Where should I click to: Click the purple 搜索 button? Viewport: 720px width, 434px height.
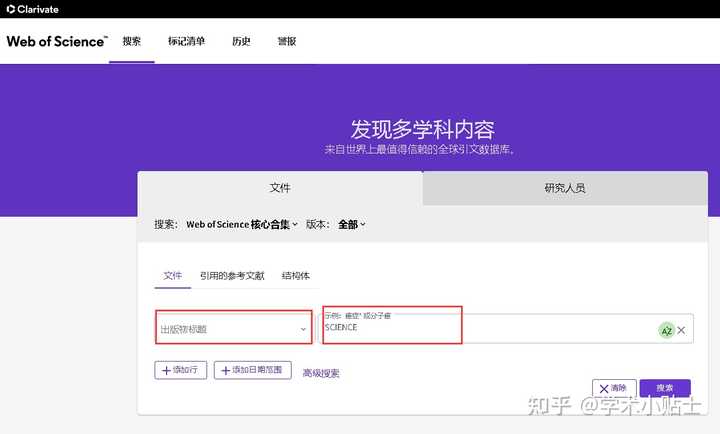click(665, 388)
